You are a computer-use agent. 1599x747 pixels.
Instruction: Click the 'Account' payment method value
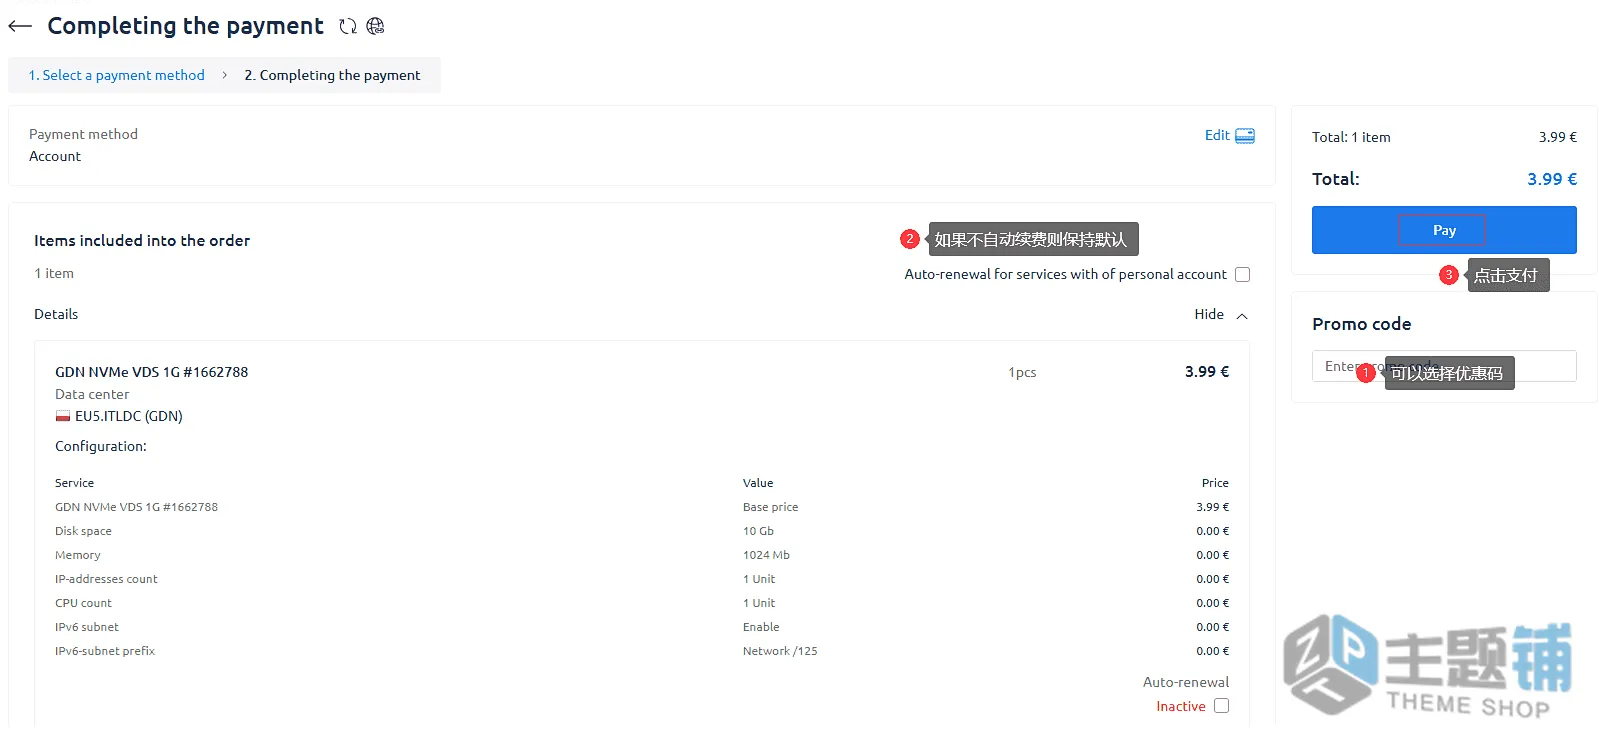pyautogui.click(x=55, y=156)
